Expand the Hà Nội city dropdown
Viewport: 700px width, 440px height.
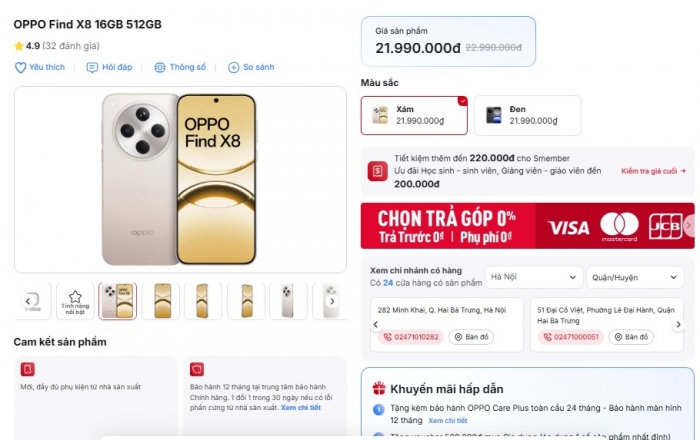tap(533, 277)
